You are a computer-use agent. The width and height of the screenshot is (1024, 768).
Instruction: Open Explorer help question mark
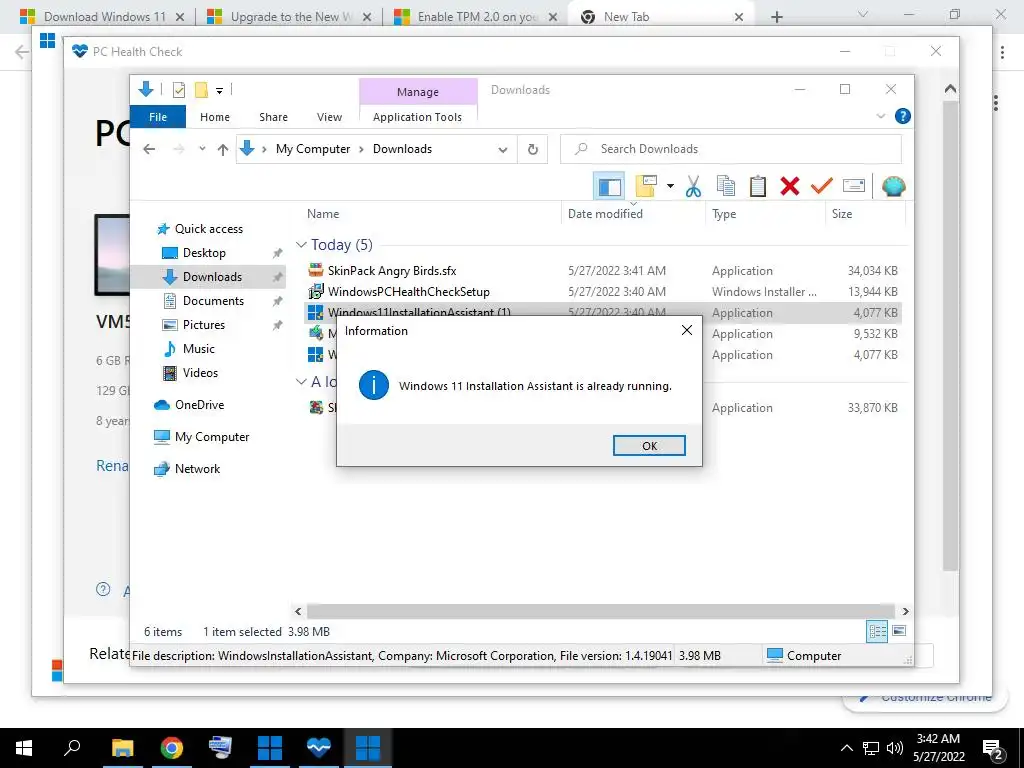(903, 116)
